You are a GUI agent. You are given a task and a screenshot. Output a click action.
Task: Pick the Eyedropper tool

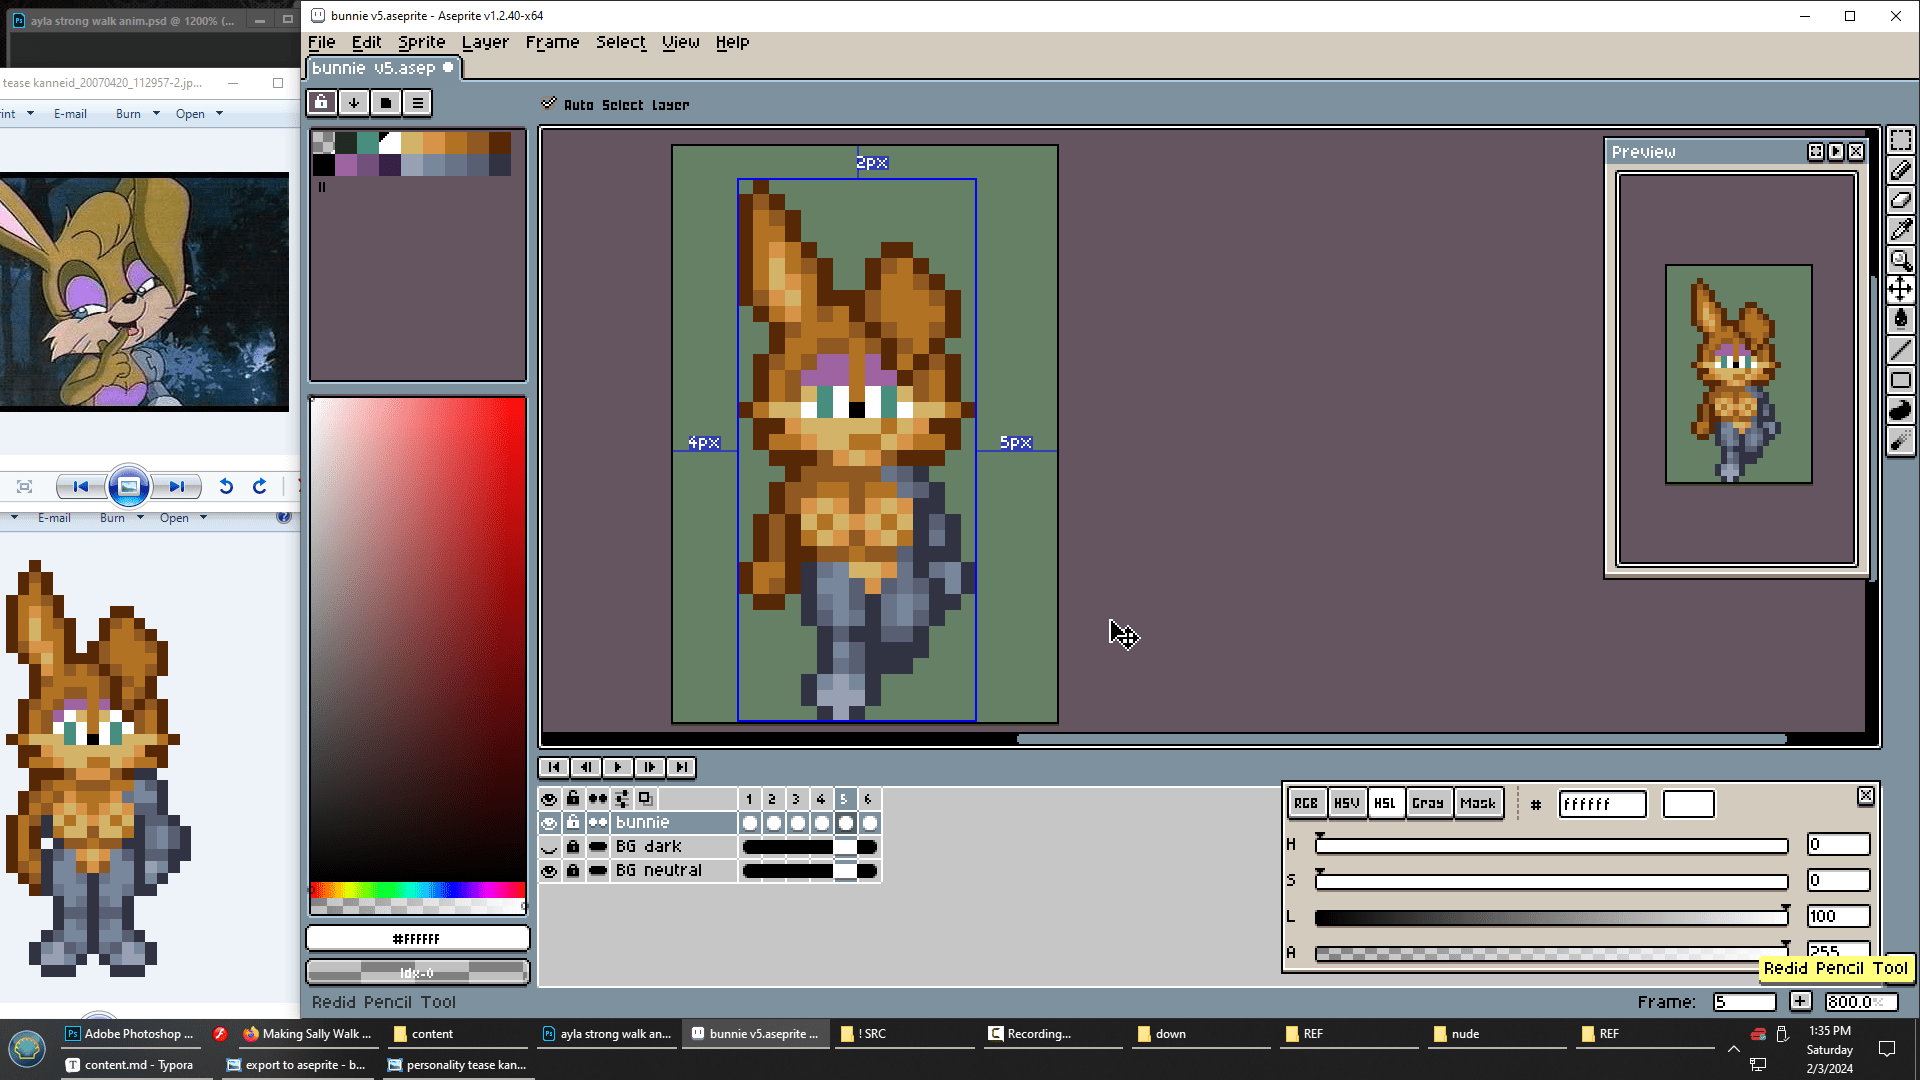[1900, 230]
